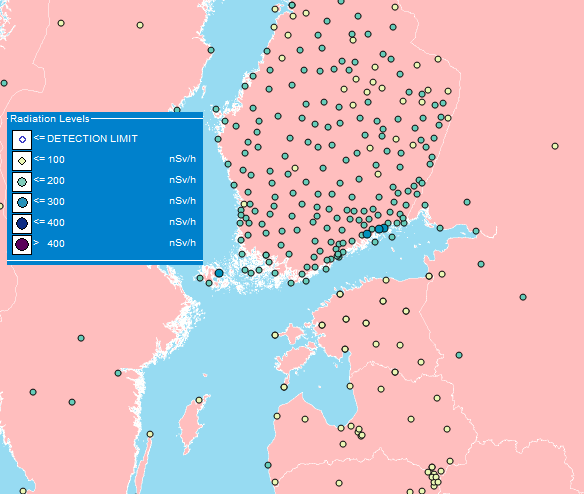Click the > 400 nSv/h purple legend icon
584x494 pixels.
tap(22, 245)
